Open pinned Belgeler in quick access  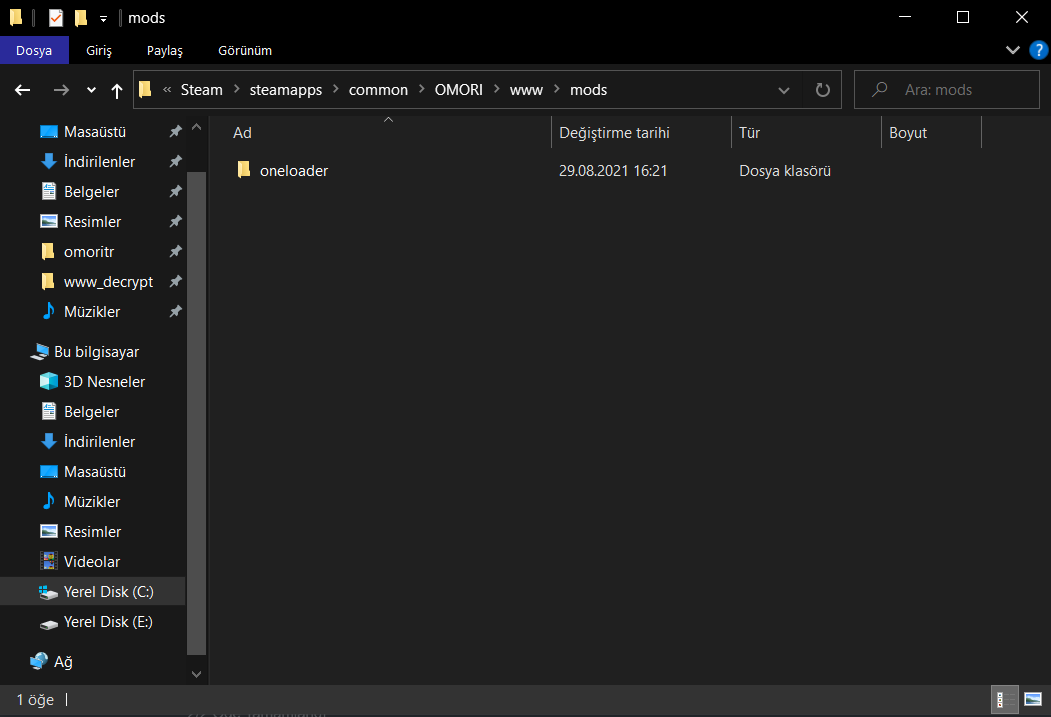pos(91,192)
